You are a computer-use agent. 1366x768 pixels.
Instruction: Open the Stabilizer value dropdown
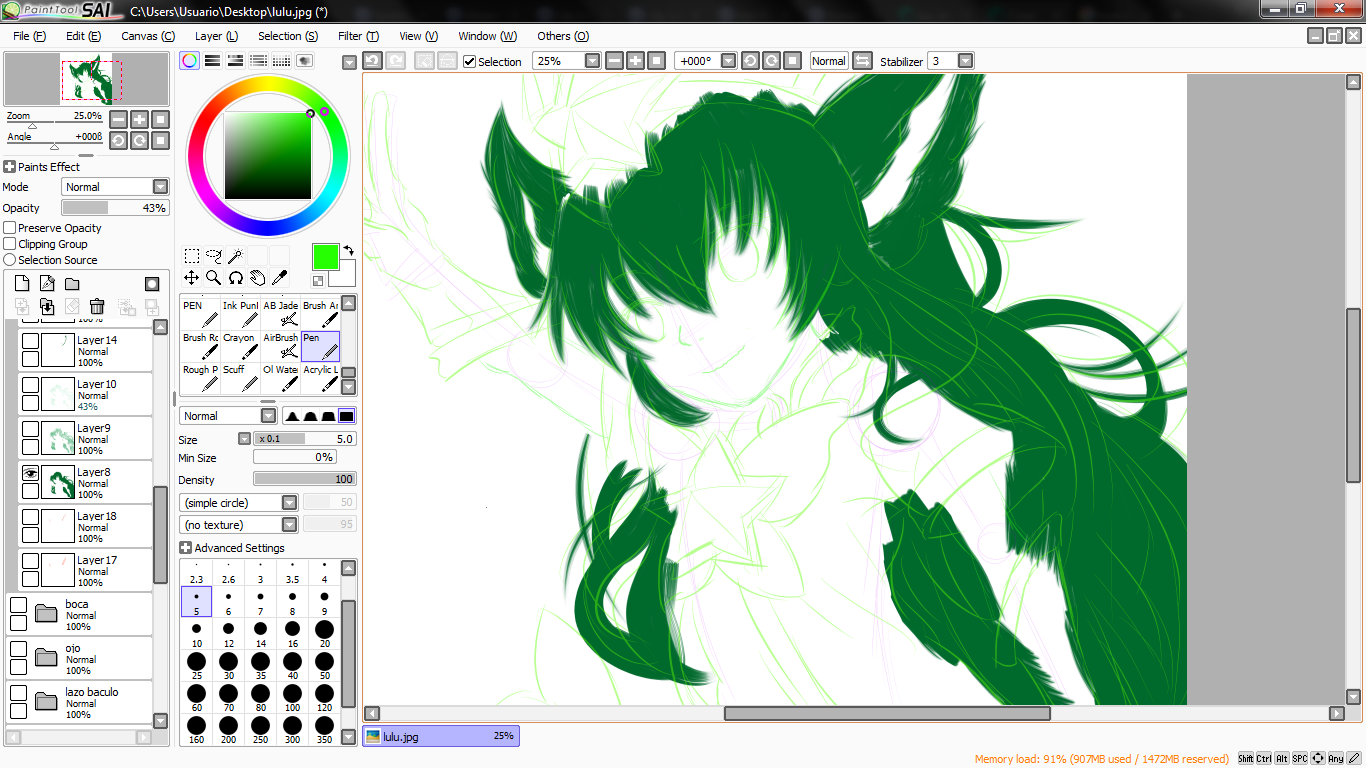pos(965,61)
